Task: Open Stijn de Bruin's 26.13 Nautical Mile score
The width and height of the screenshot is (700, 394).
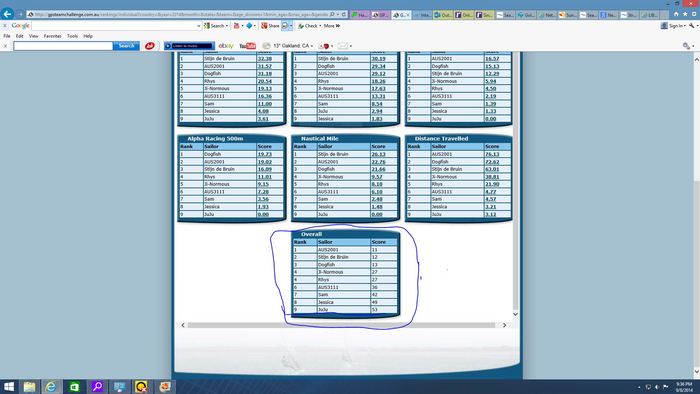Action: pos(378,154)
